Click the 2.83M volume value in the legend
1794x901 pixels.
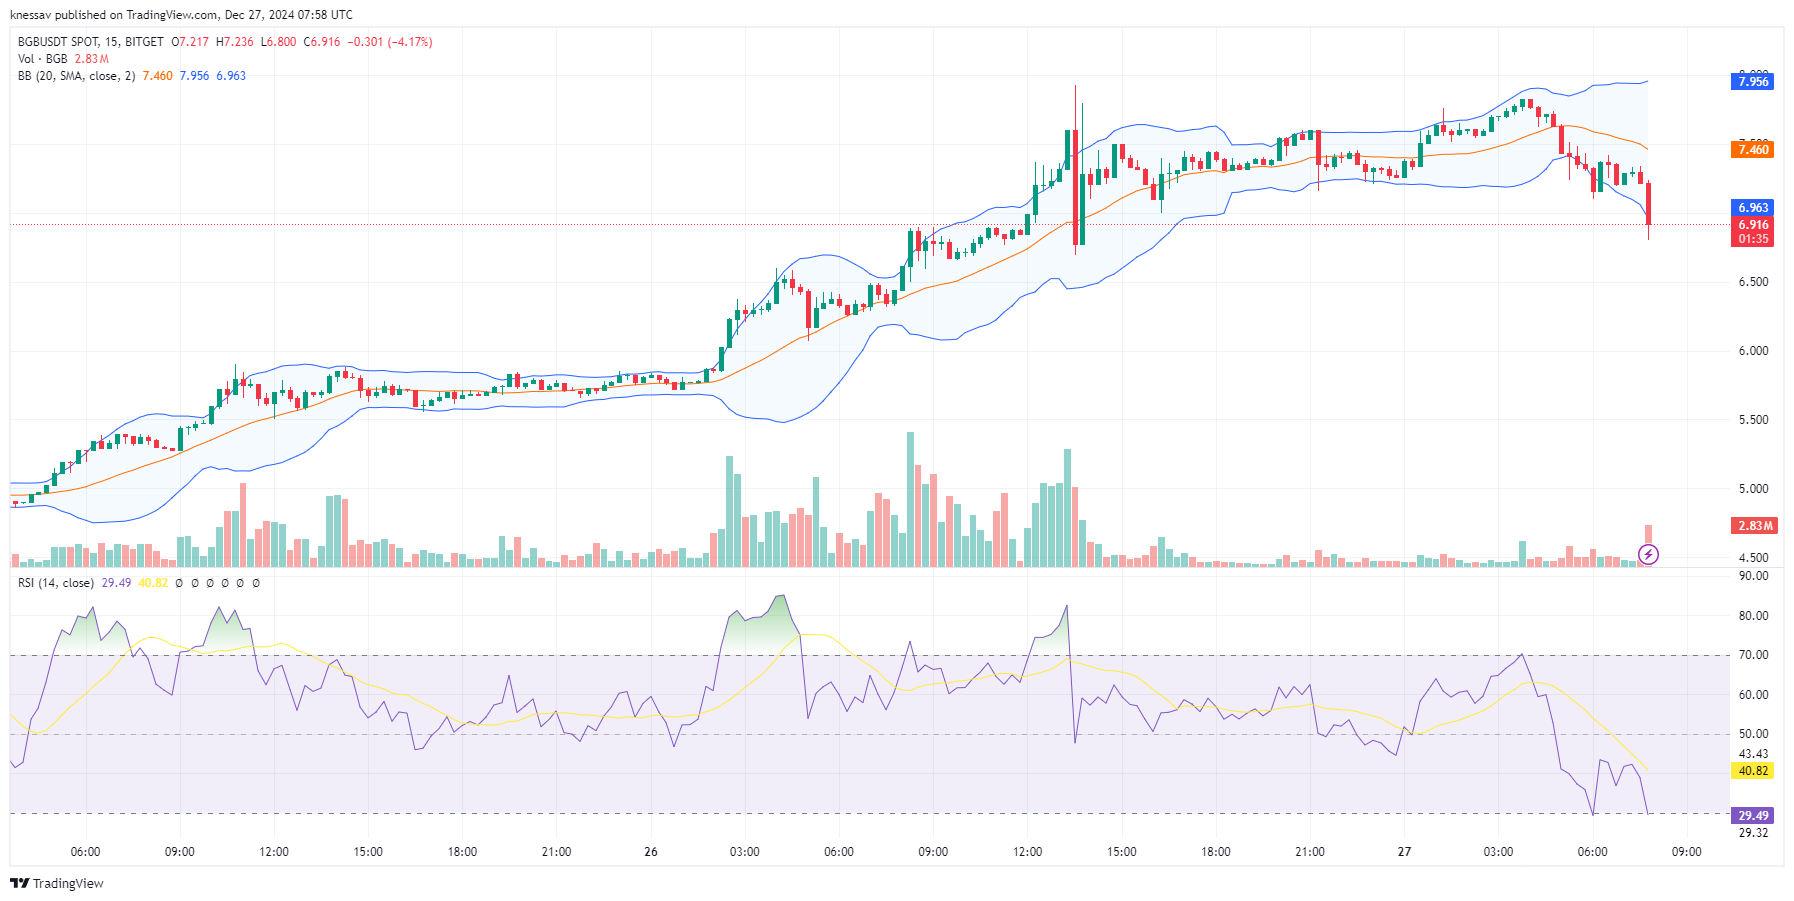click(92, 59)
